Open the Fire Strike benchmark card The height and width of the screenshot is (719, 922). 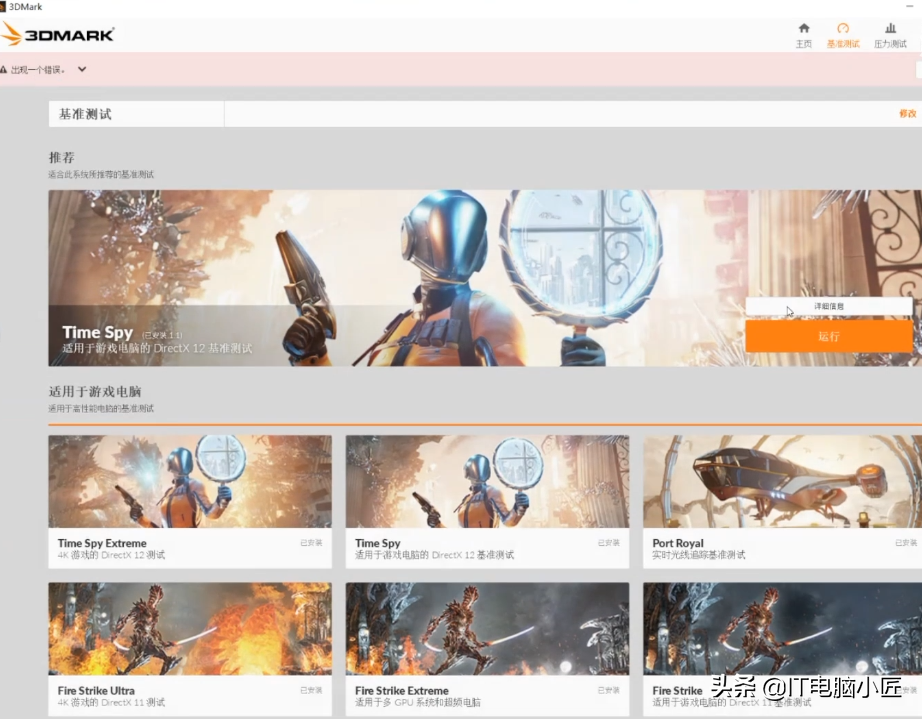[783, 649]
